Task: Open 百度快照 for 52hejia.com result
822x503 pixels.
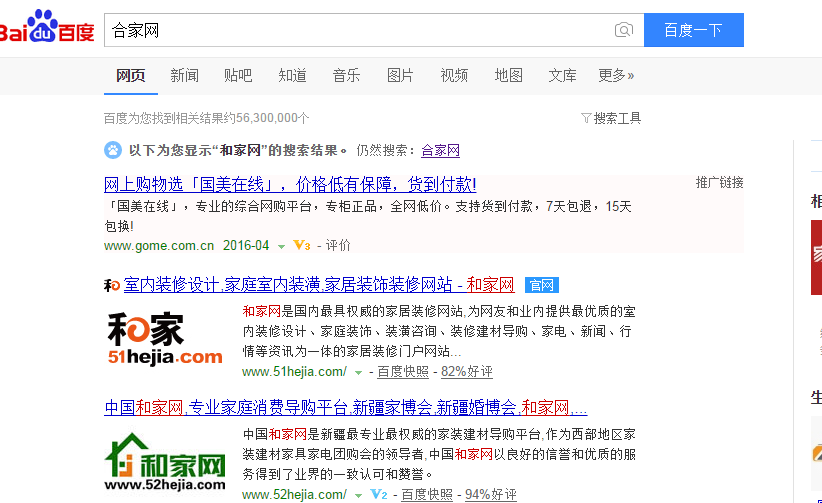Action: point(427,495)
